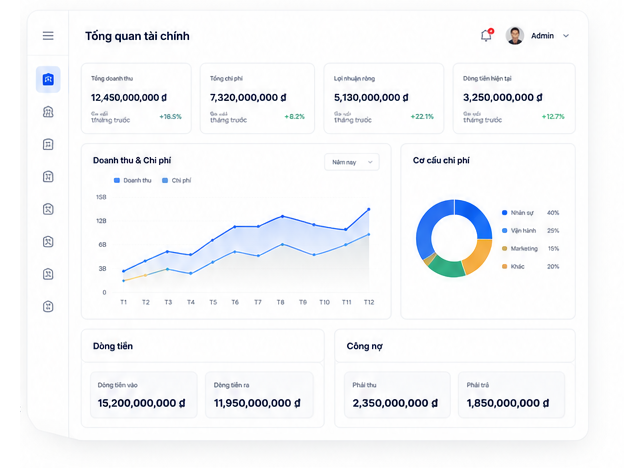Open the Năm nay period dropdown
The height and width of the screenshot is (468, 624).
coord(352,162)
